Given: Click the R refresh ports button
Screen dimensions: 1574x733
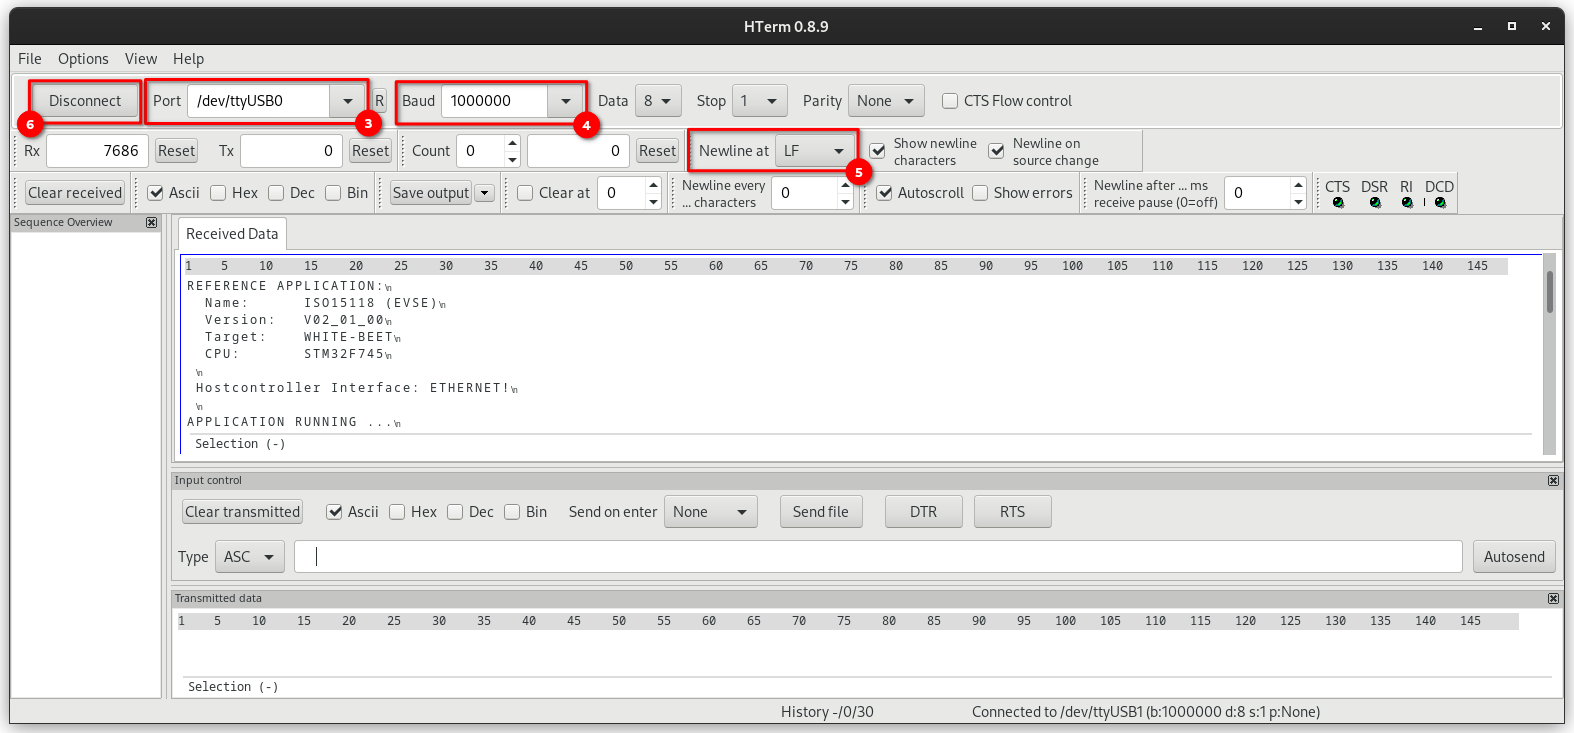Looking at the screenshot, I should tap(379, 101).
